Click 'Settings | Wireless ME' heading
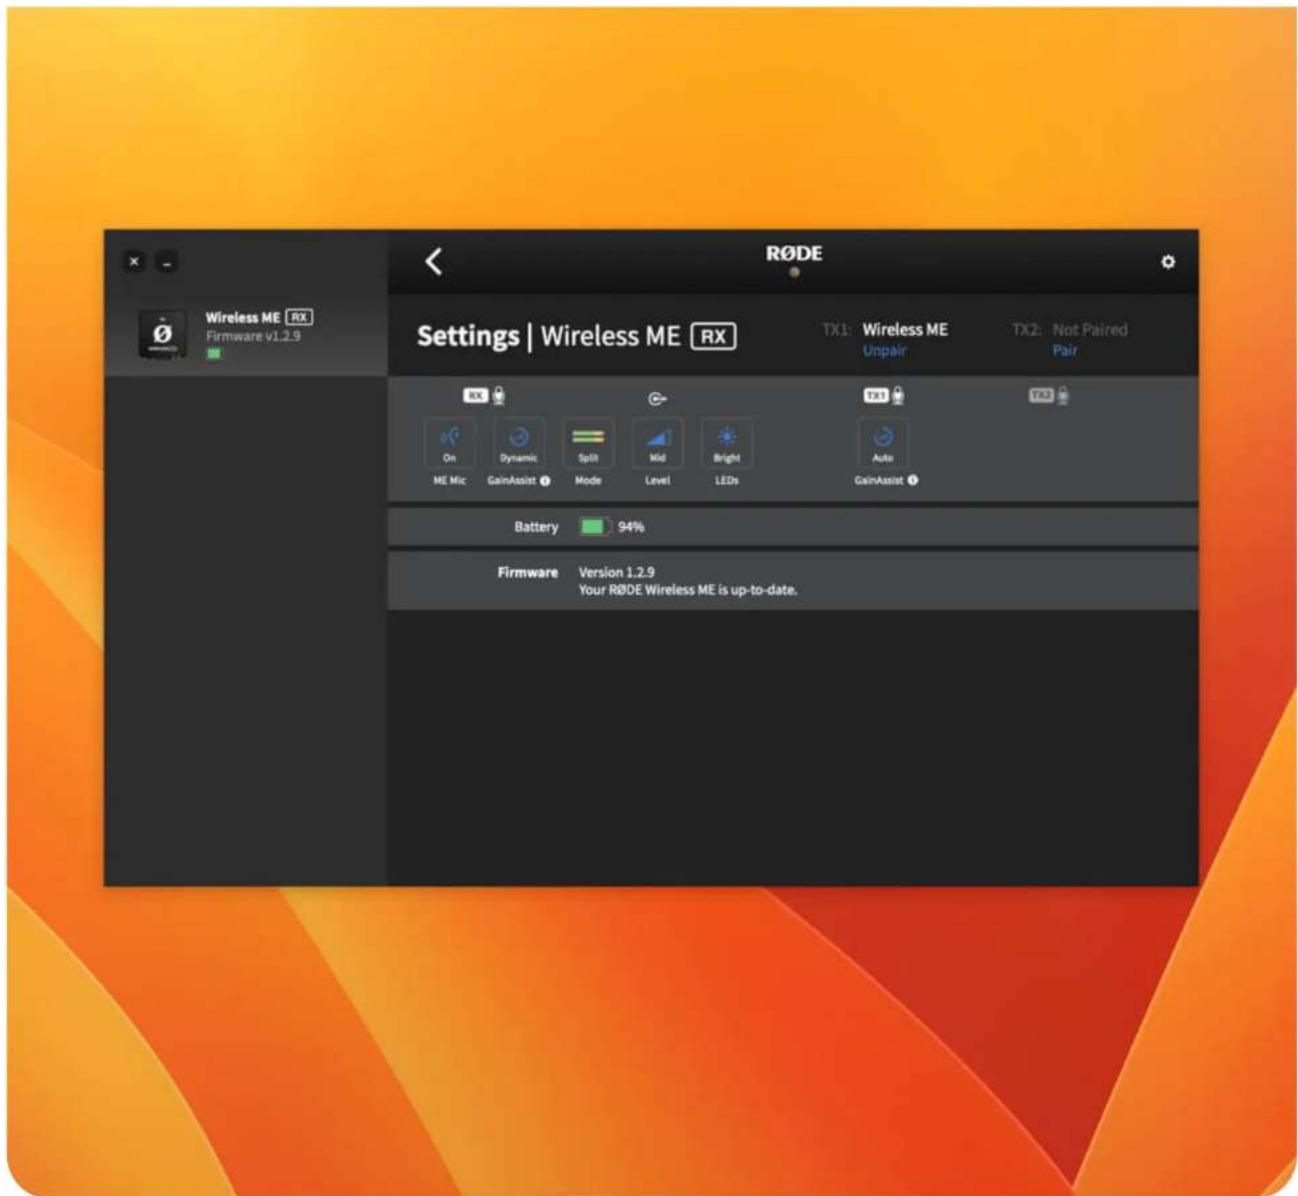The image size is (1298, 1196). pos(548,336)
